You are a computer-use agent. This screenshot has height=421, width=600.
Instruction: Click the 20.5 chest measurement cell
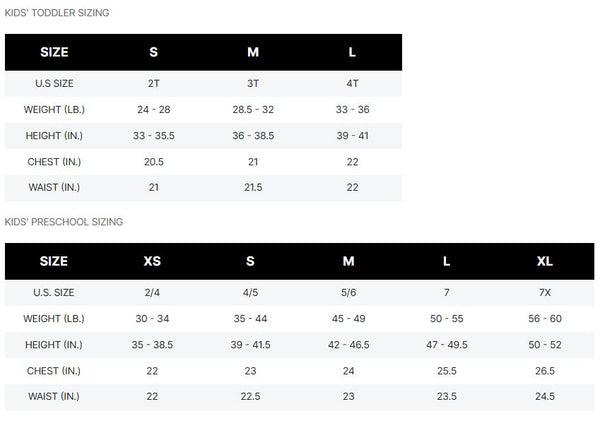click(153, 162)
